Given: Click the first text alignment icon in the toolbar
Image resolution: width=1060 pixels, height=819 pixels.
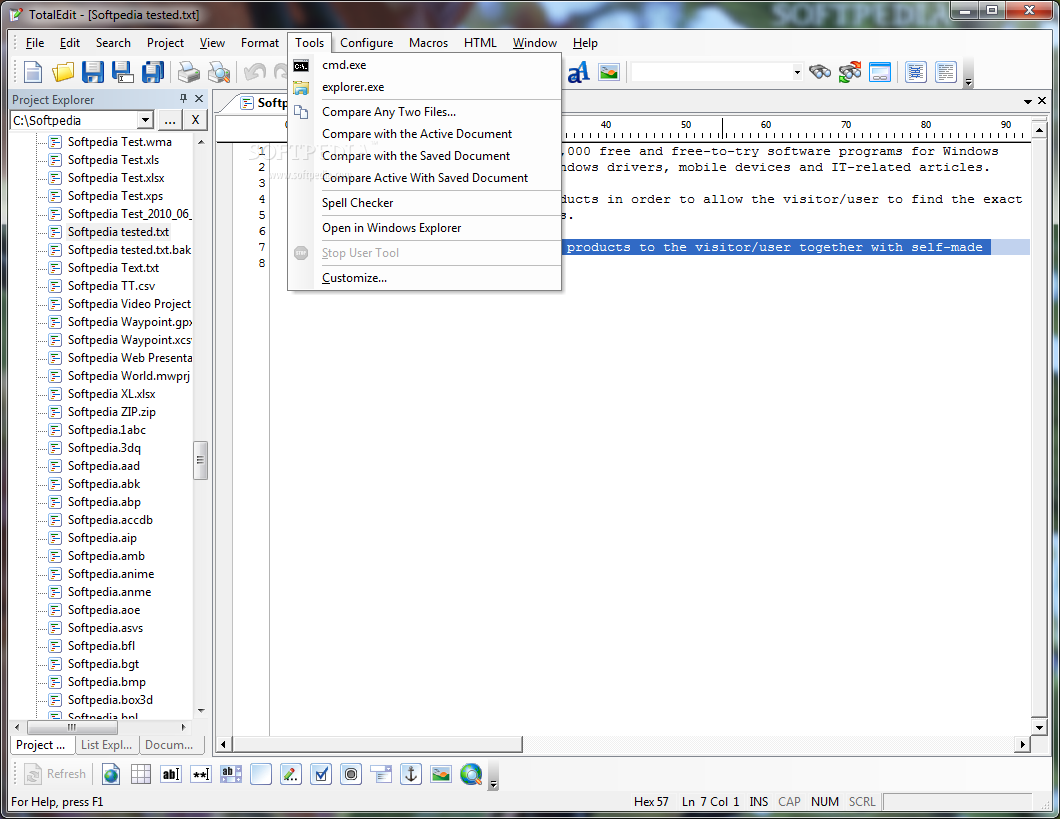Looking at the screenshot, I should [916, 72].
